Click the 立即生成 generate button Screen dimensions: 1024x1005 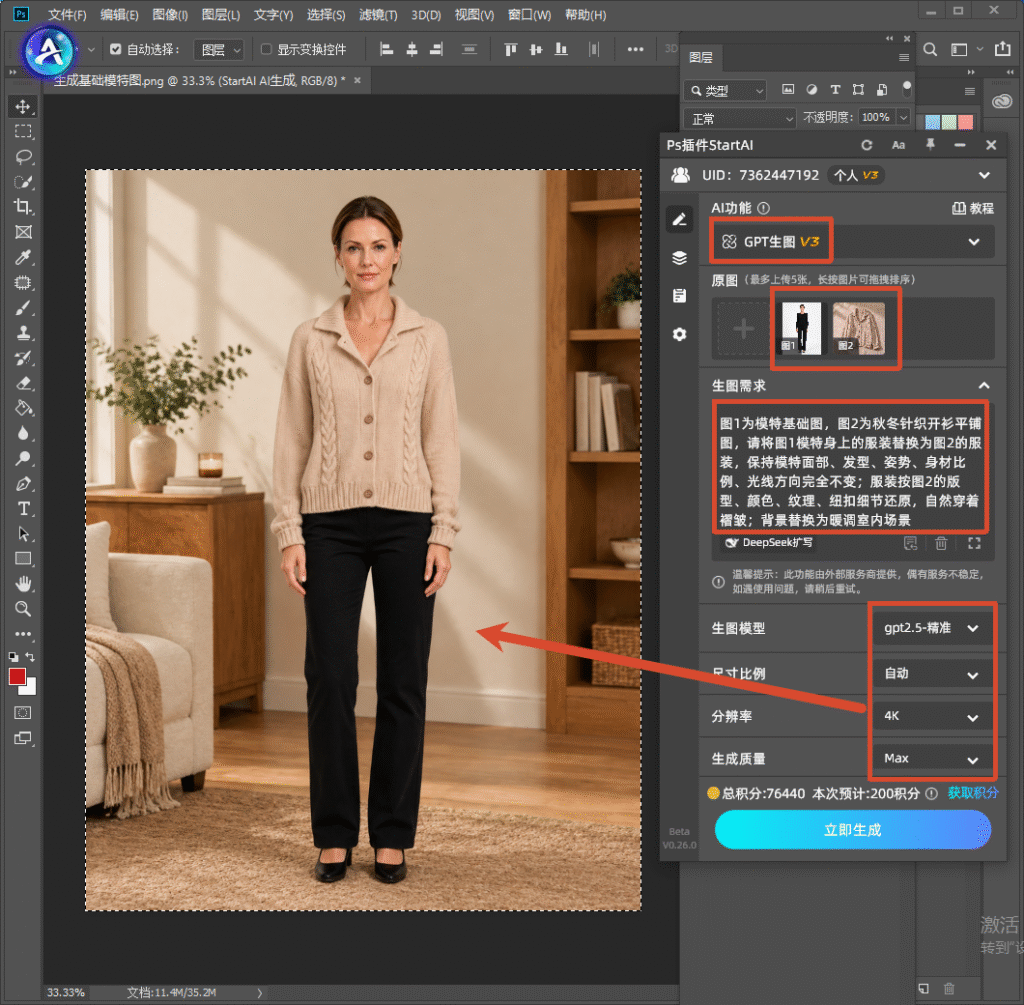point(852,830)
